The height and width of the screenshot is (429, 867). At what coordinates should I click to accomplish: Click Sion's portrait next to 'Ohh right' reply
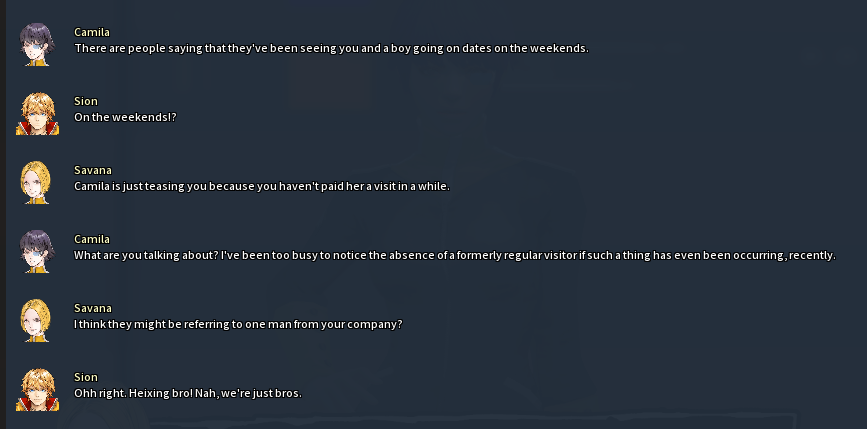click(37, 389)
